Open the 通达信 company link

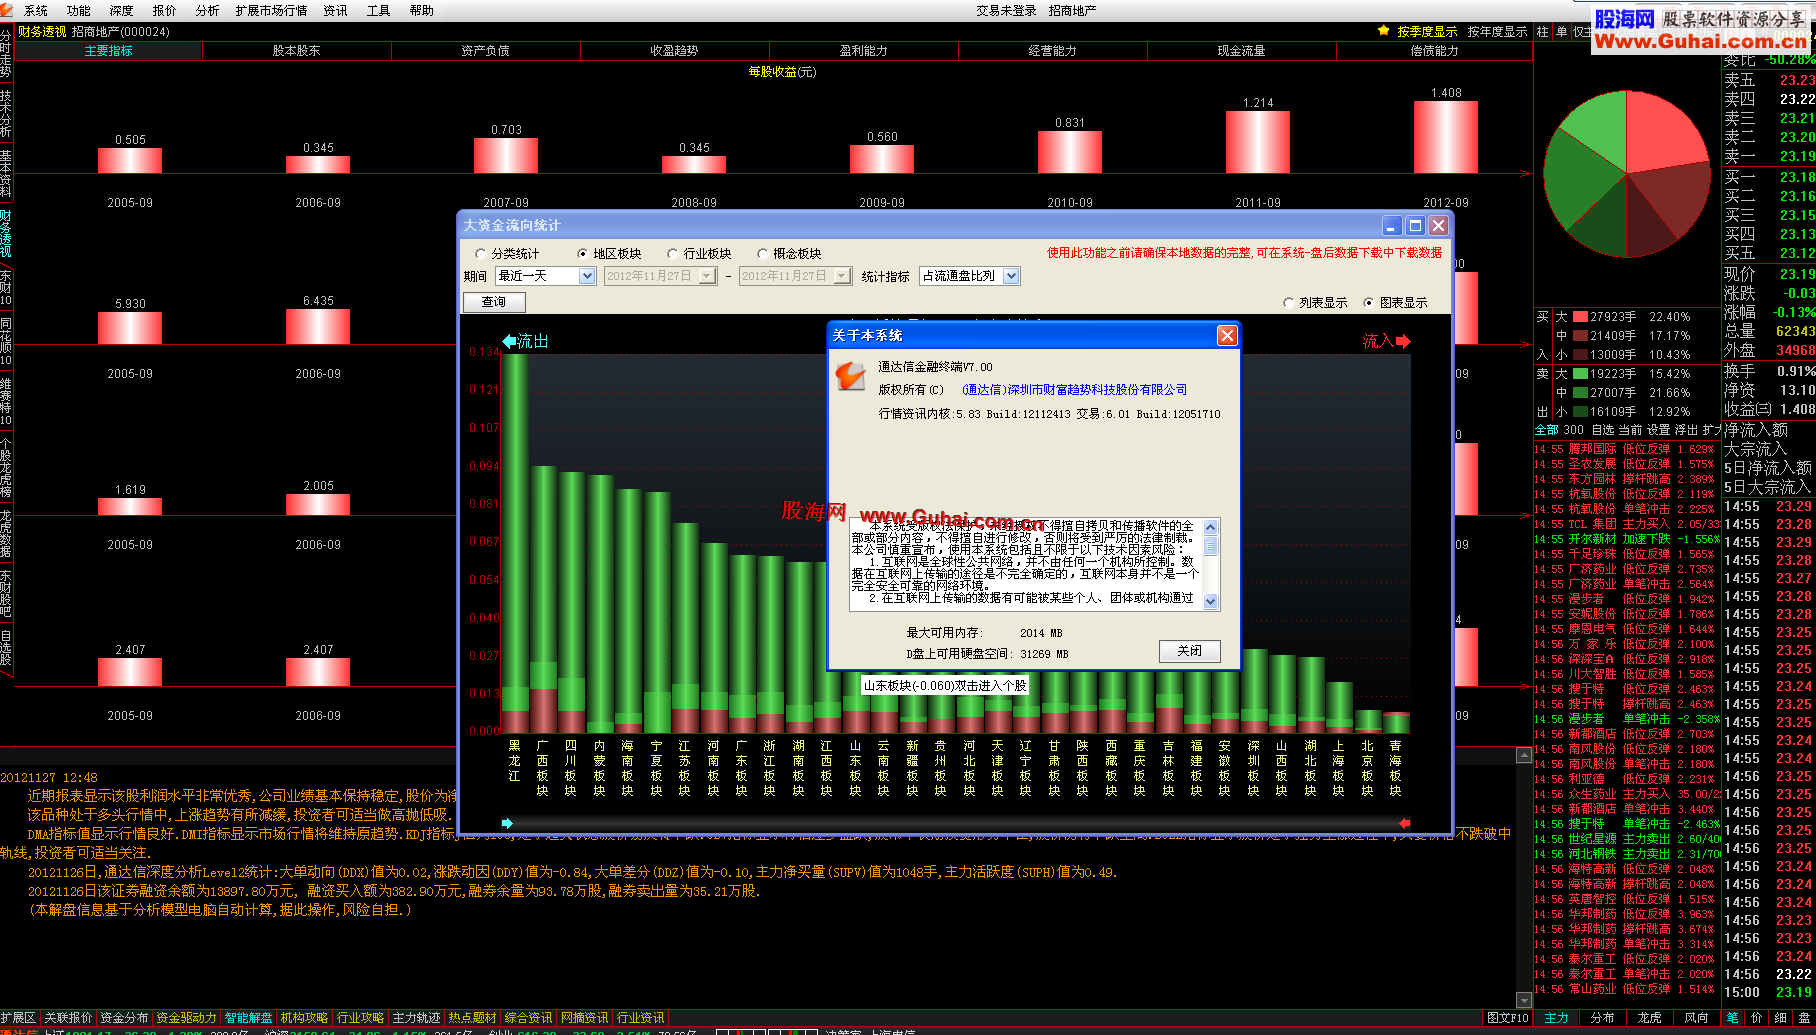point(1075,390)
